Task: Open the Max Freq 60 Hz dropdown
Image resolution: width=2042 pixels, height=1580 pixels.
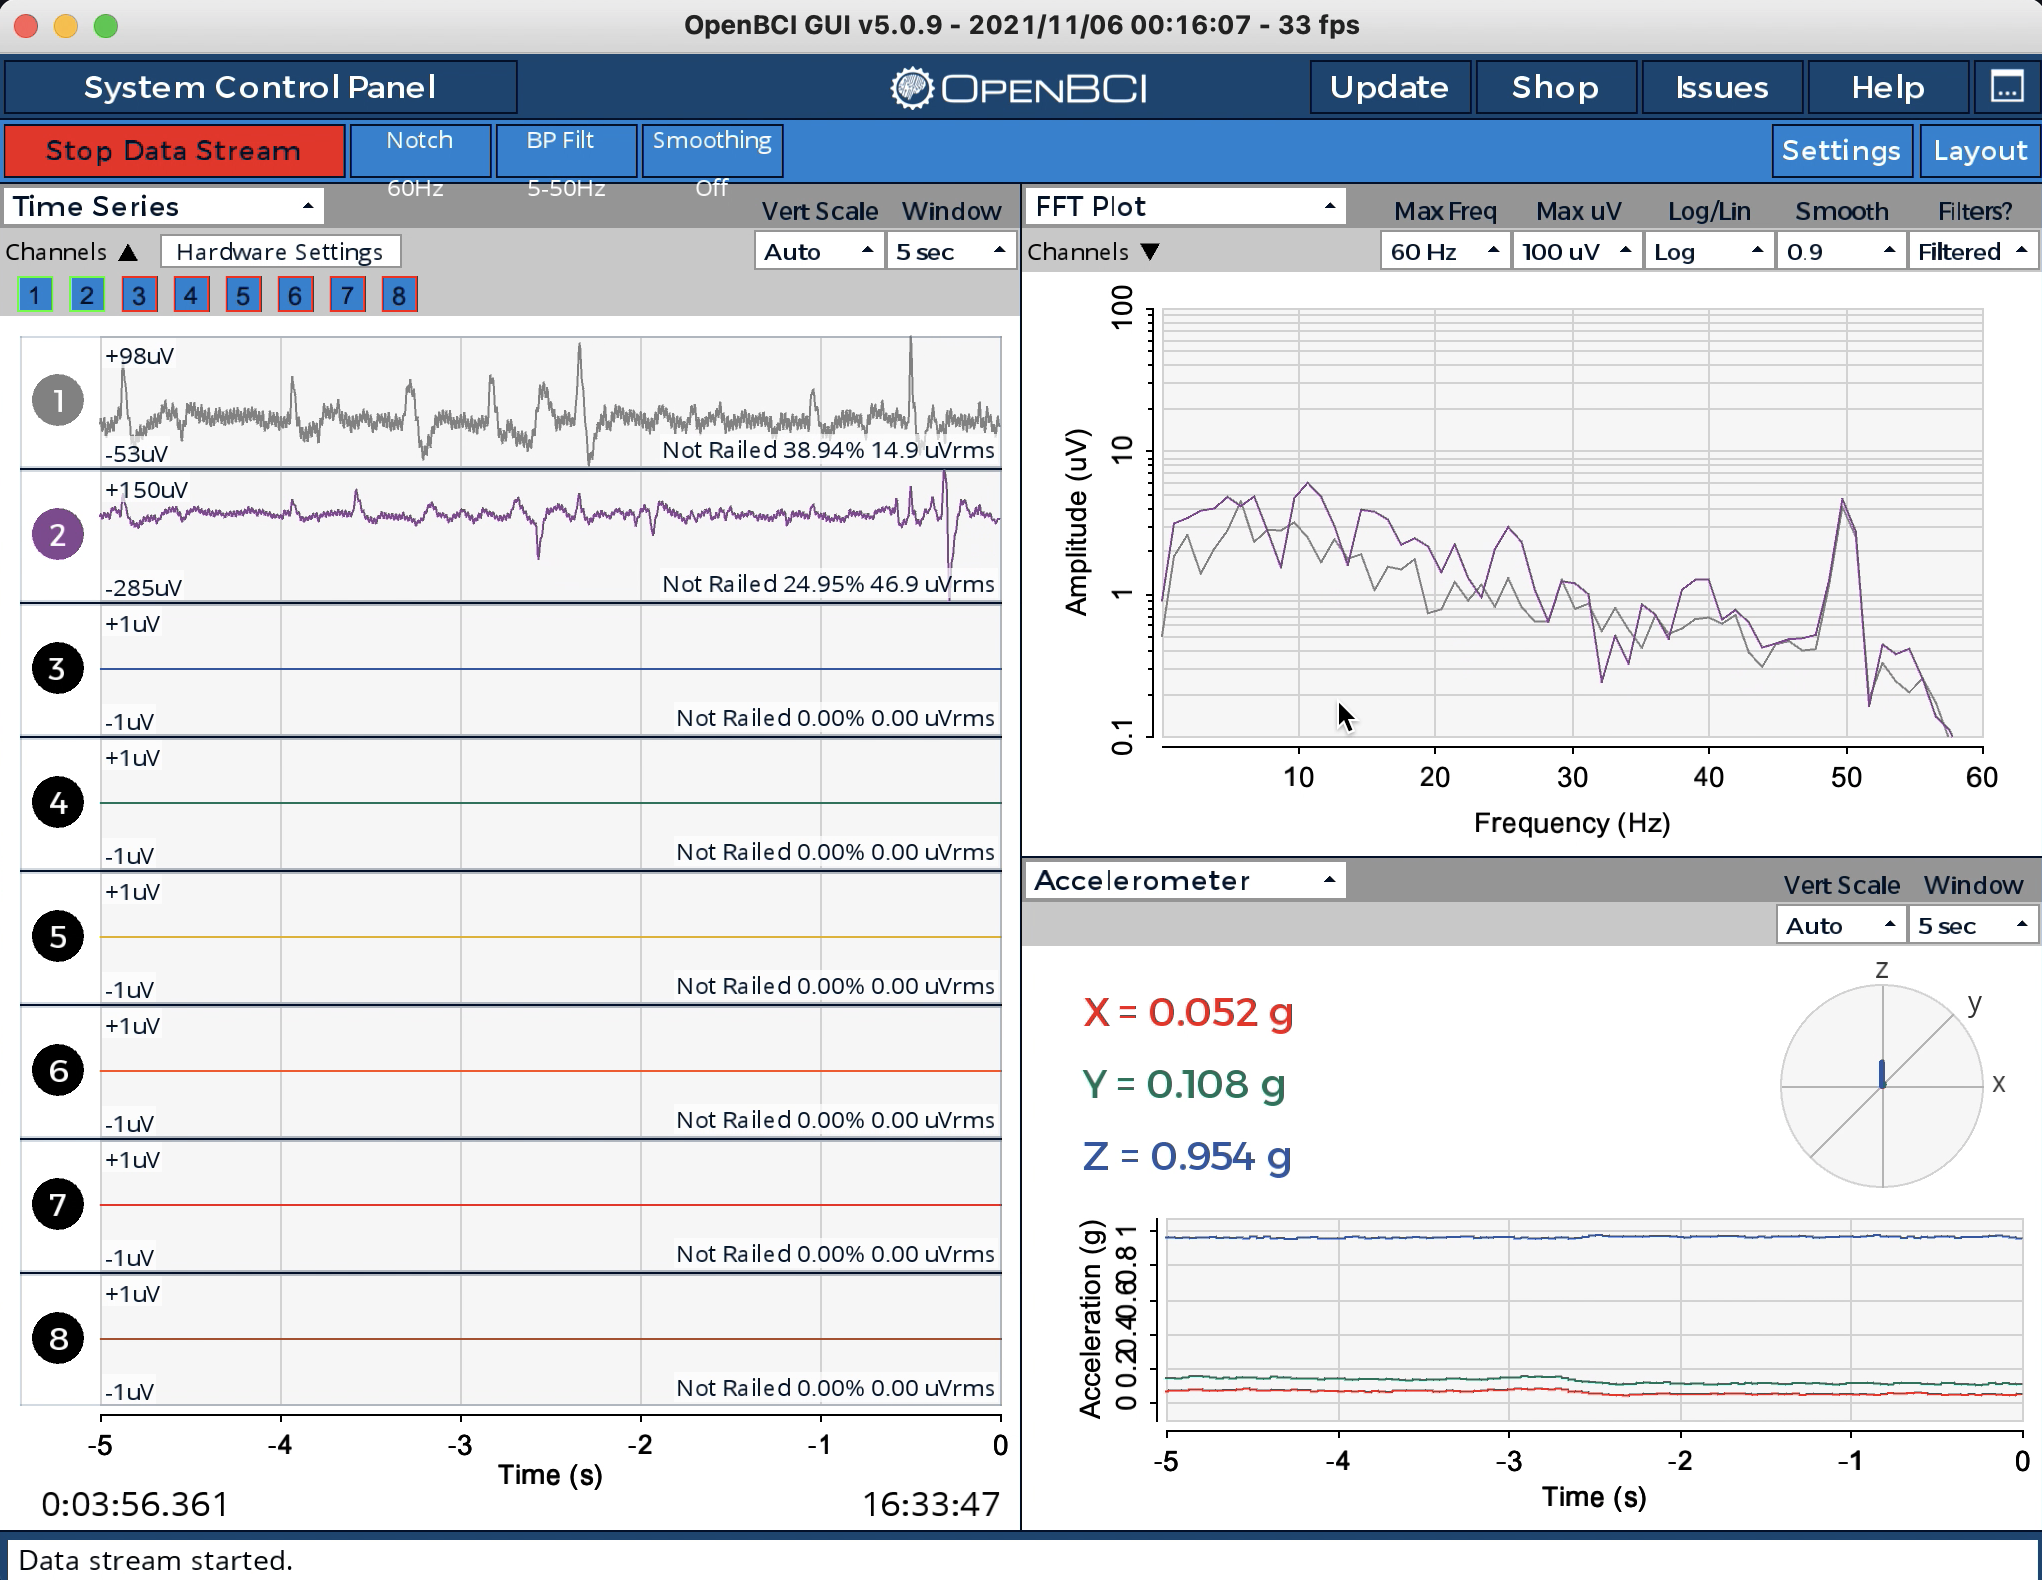Action: tap(1445, 252)
